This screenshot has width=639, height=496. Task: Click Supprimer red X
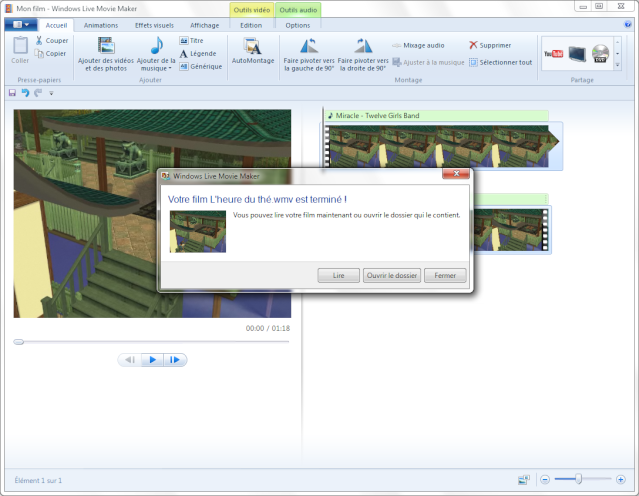coord(489,45)
